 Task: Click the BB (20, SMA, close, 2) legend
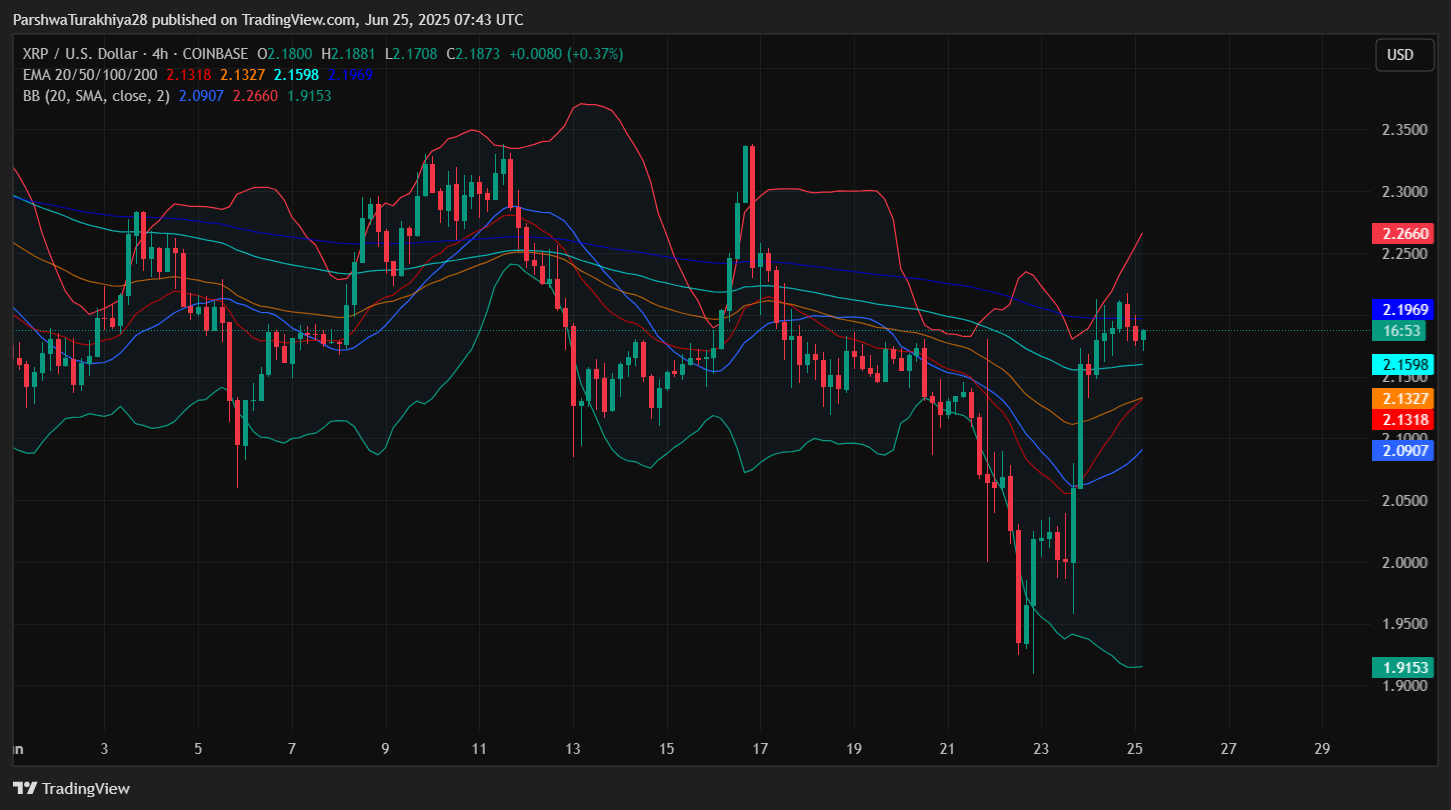pyautogui.click(x=96, y=96)
